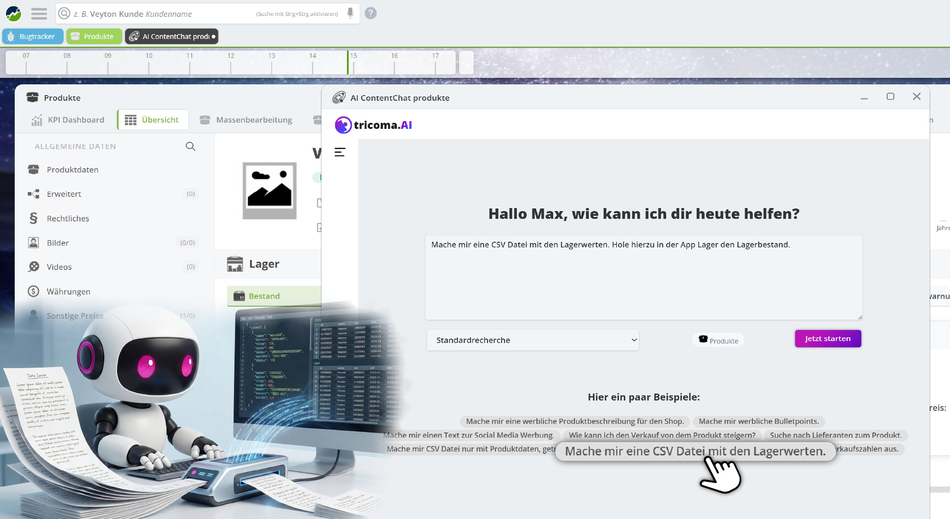
Task: Click the search icon beside ALLGEMEINE DATEN
Action: tap(190, 146)
